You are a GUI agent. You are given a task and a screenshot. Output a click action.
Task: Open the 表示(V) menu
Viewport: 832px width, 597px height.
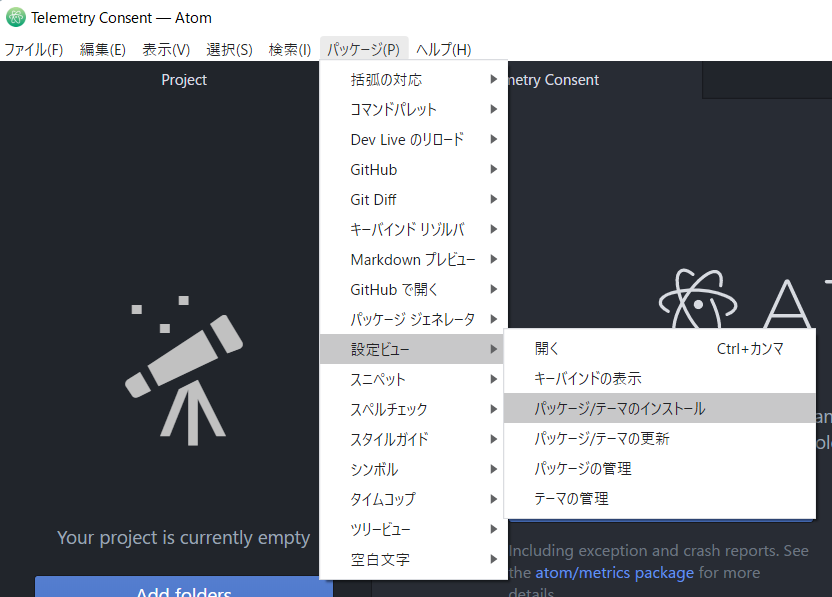click(x=166, y=49)
